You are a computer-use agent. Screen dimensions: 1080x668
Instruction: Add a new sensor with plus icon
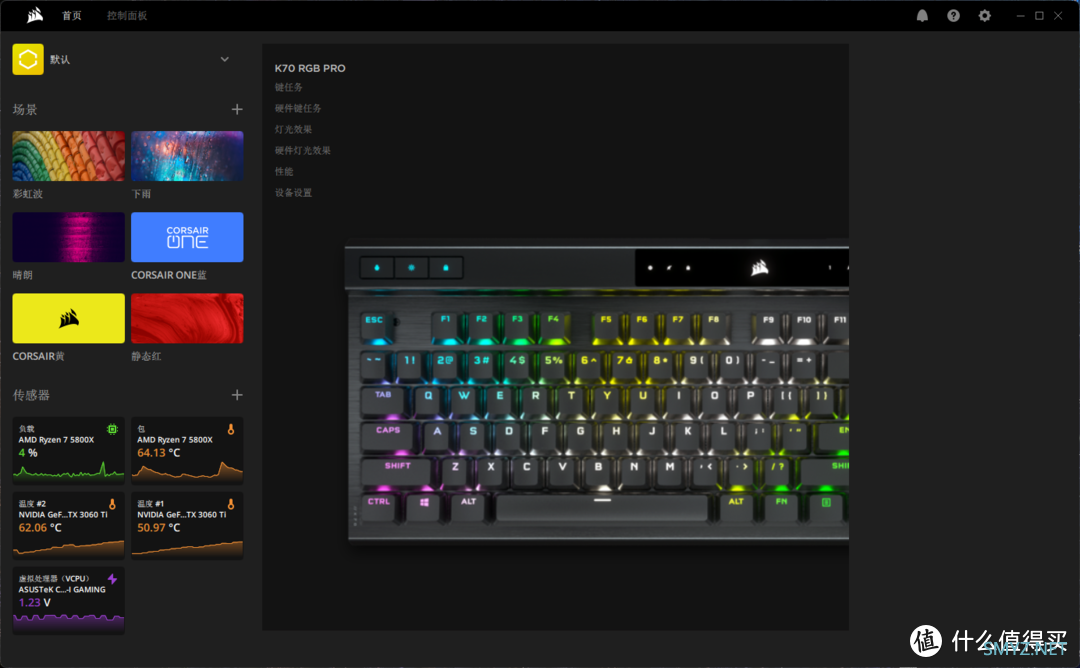pos(237,395)
